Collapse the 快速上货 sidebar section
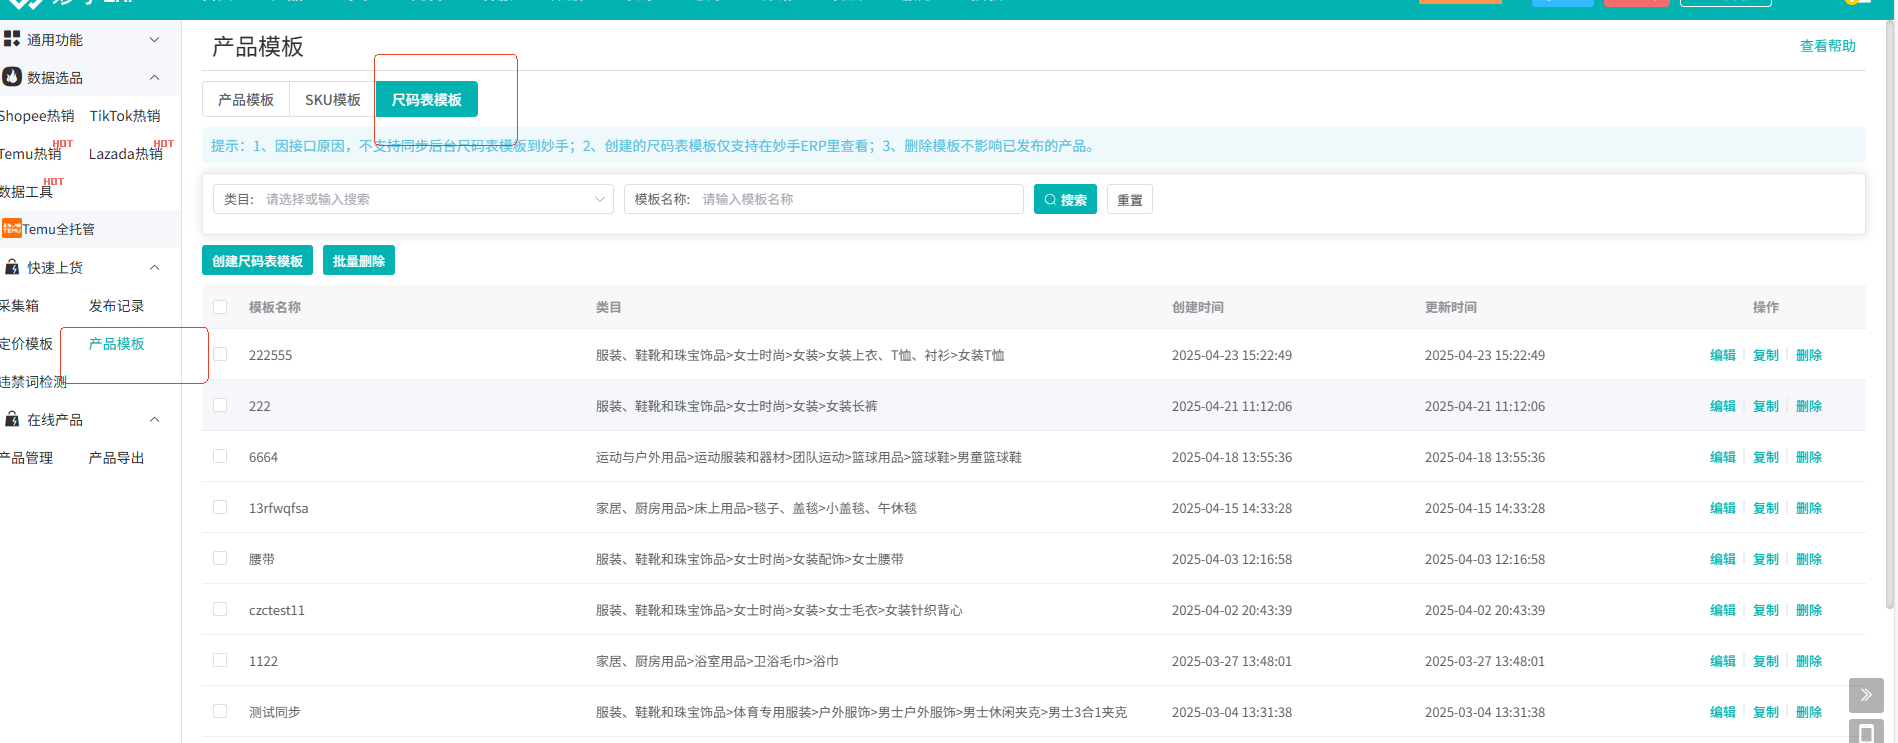The height and width of the screenshot is (743, 1898). click(154, 267)
